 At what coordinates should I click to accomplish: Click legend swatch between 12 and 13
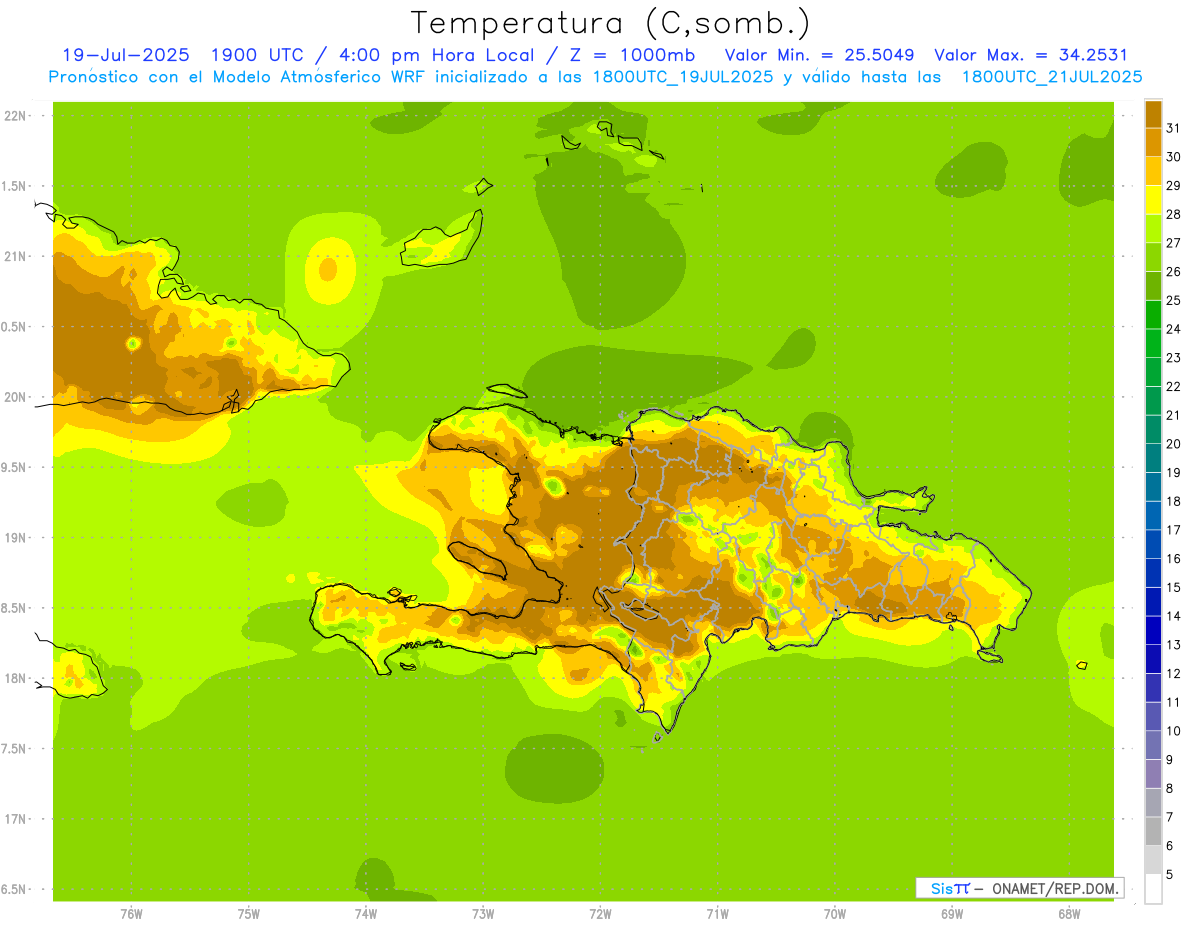(x=1153, y=659)
